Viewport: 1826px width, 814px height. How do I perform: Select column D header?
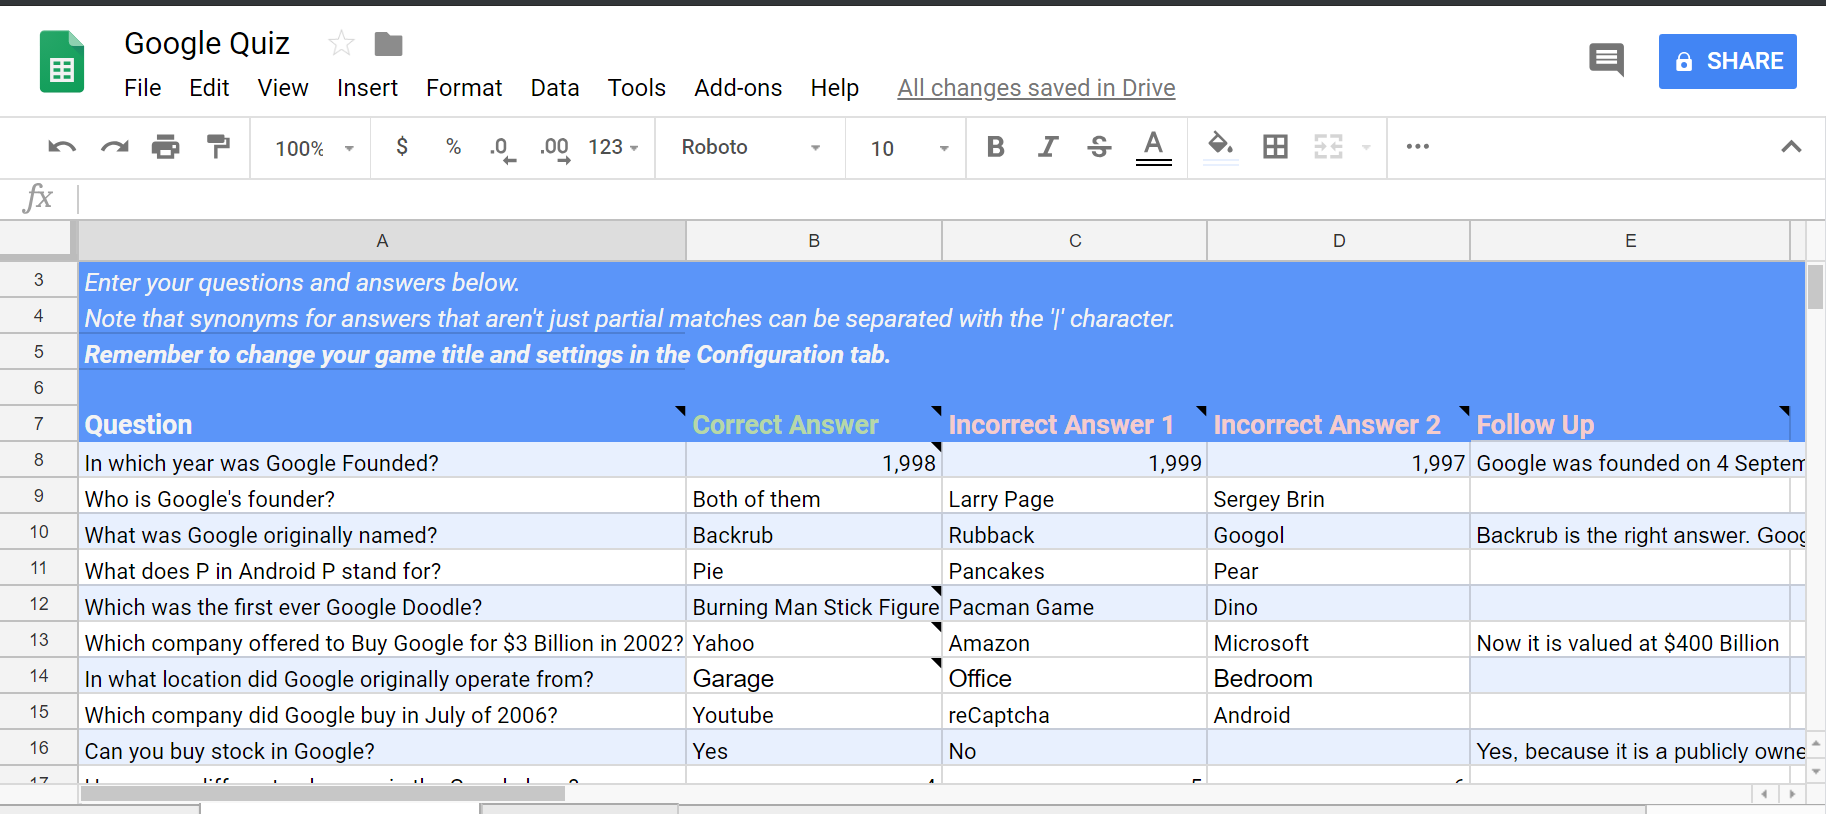(1339, 241)
